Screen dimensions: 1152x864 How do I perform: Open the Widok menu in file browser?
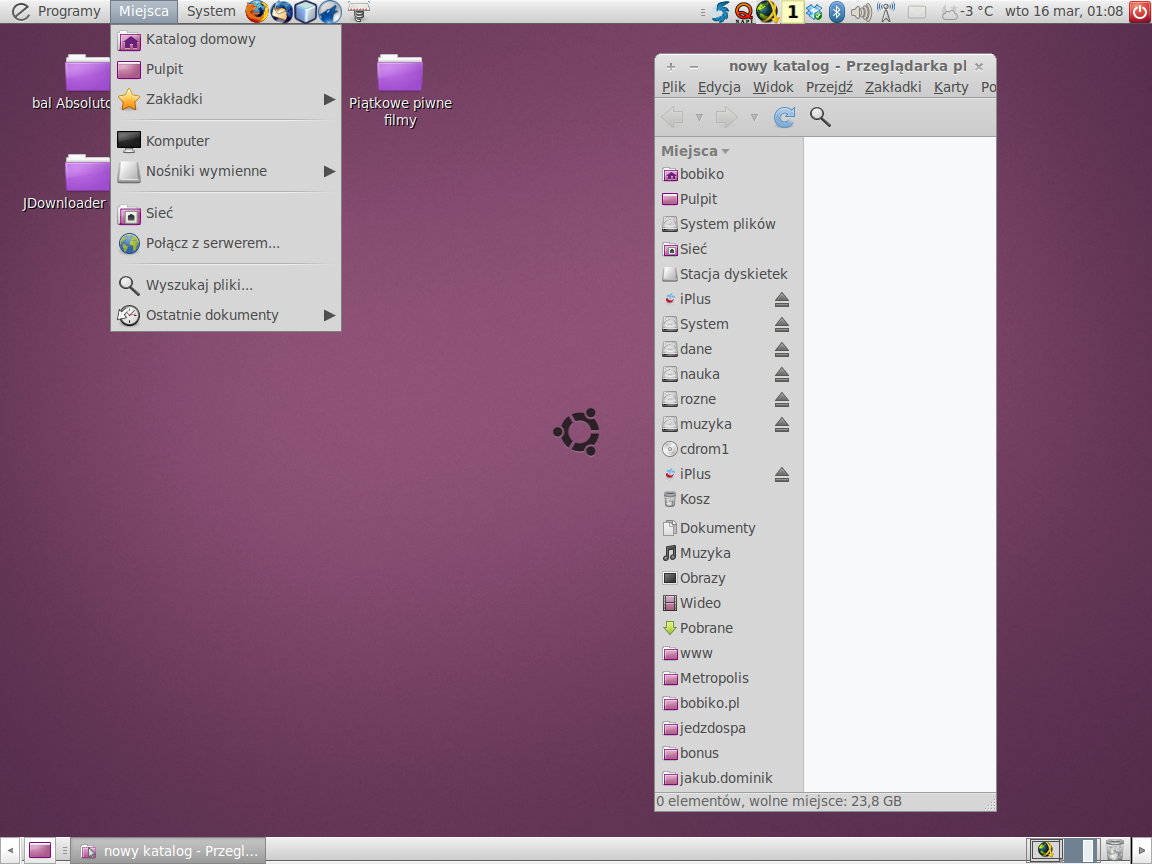[x=773, y=87]
